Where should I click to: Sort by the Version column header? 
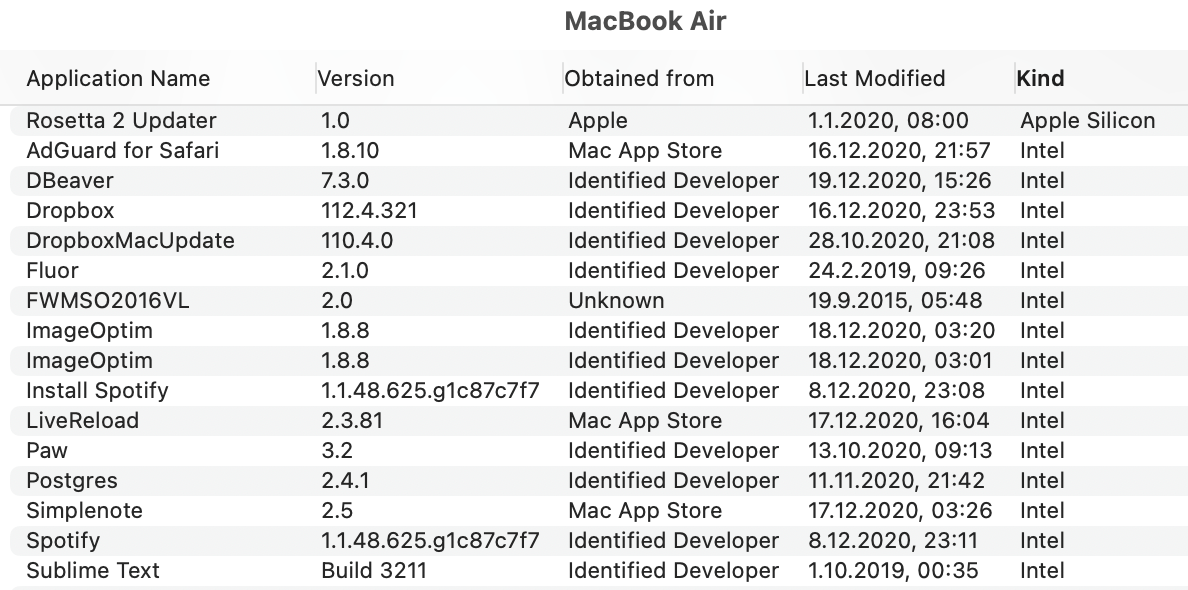[x=356, y=78]
